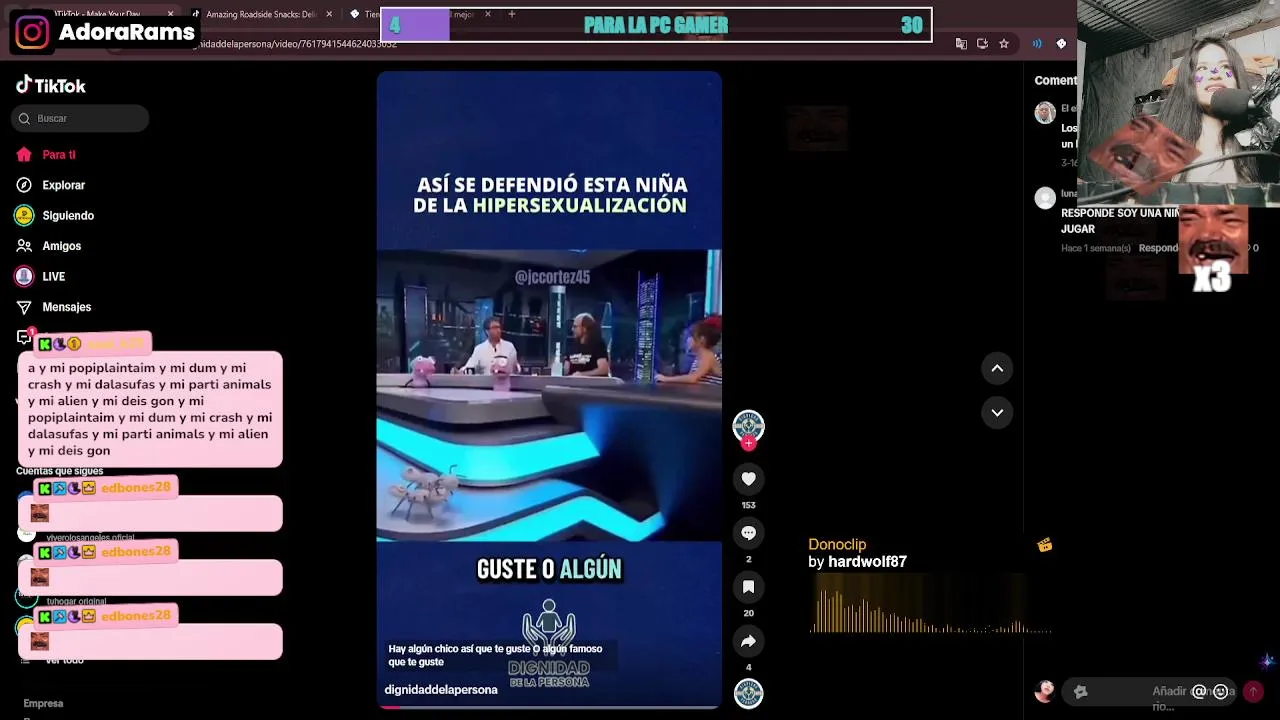Click the Amigos people icon
The height and width of the screenshot is (720, 1280).
coord(24,246)
